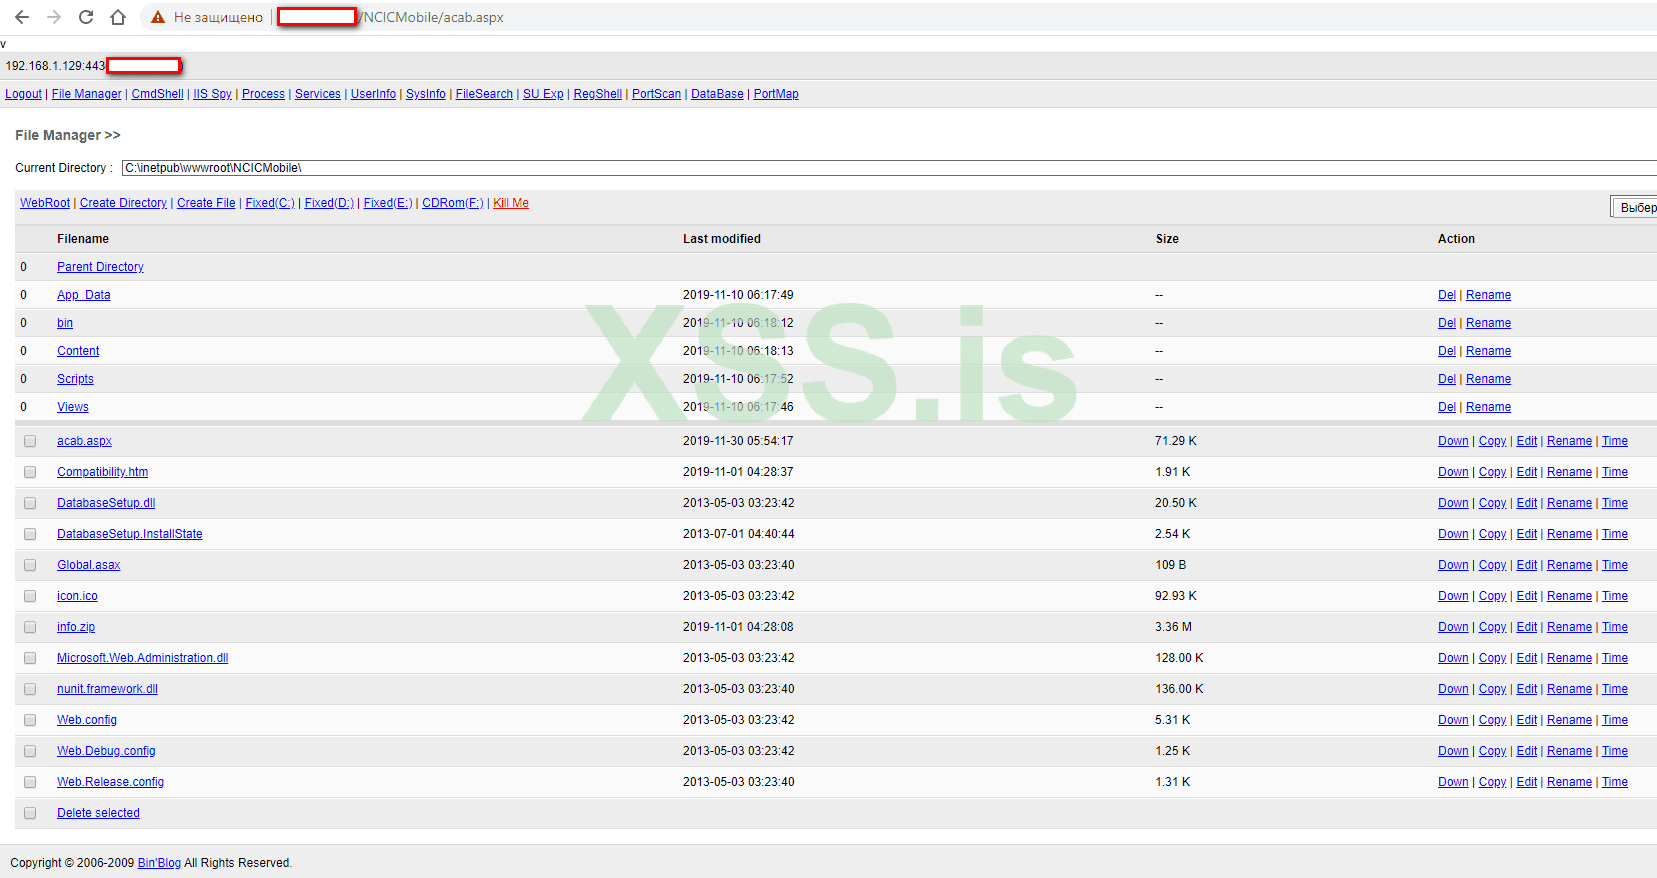
Task: Edit the Web.config file
Action: [1527, 720]
